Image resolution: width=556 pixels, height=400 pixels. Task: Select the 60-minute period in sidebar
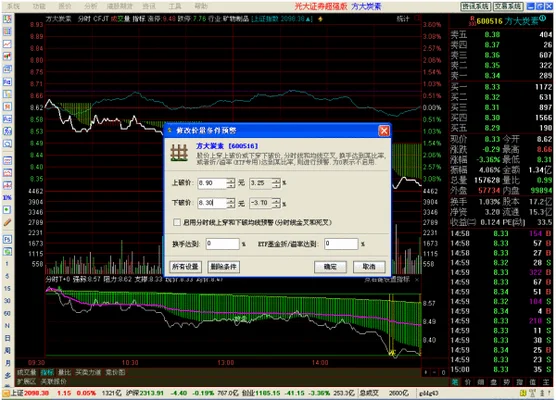tap(7, 313)
